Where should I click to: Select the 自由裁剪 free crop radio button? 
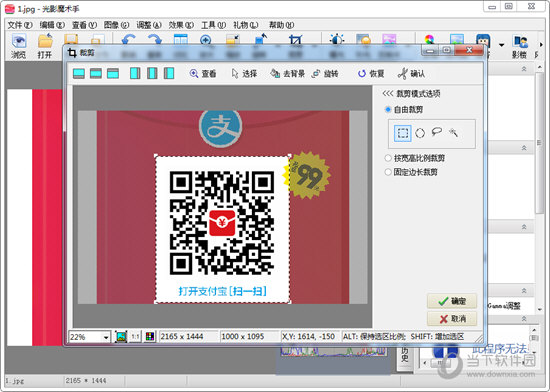(x=388, y=109)
